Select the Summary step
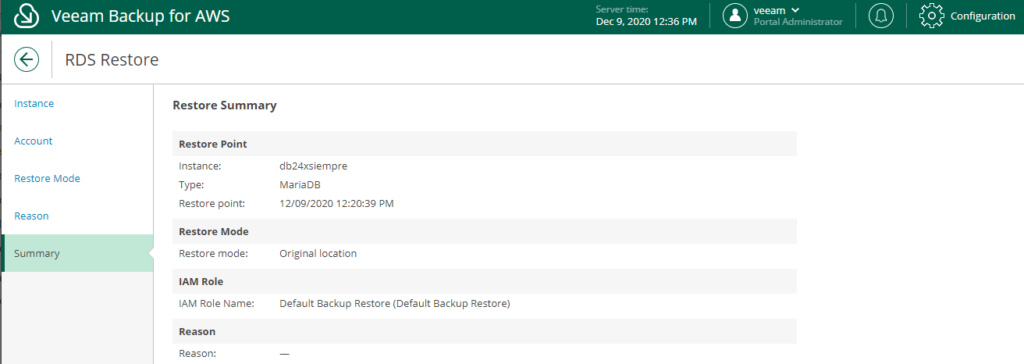 pyautogui.click(x=77, y=253)
